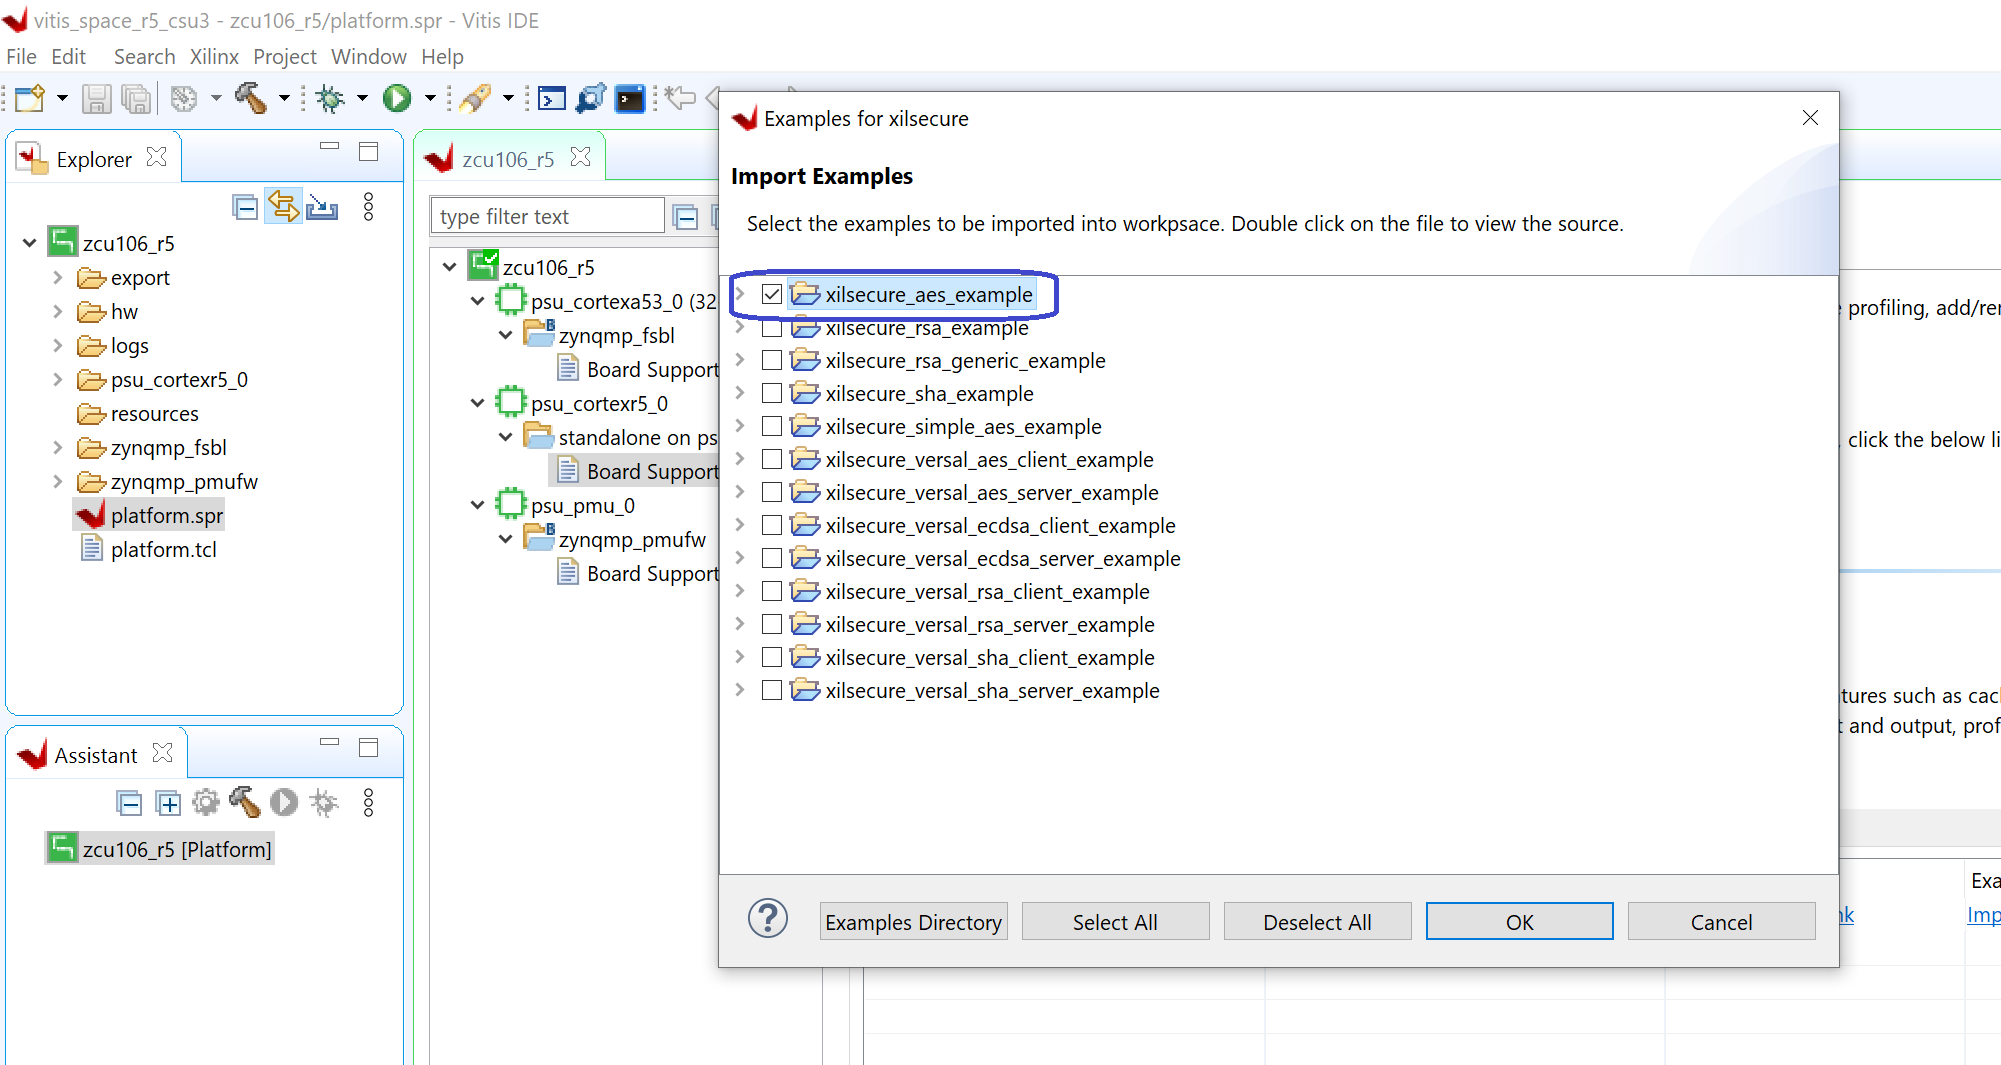2001x1065 pixels.
Task: Click collapse icon beside filter text field
Action: (686, 217)
